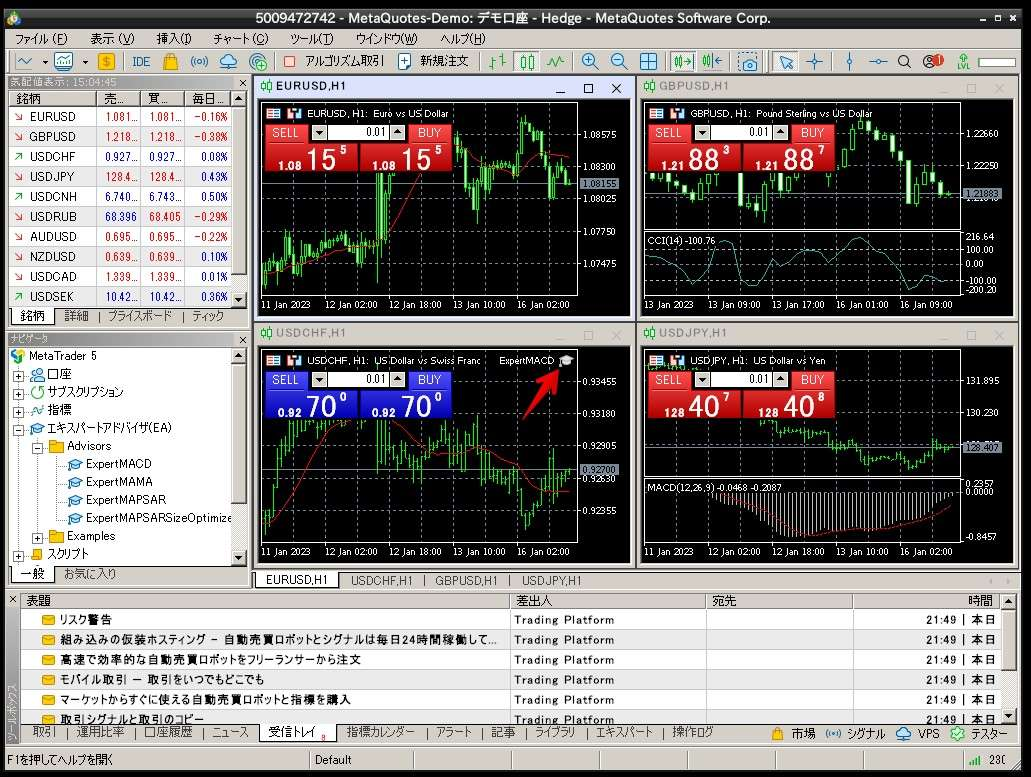Toggle アルゴリズム取引 algo trading button
Screen dimensions: 1031x777
pos(333,61)
